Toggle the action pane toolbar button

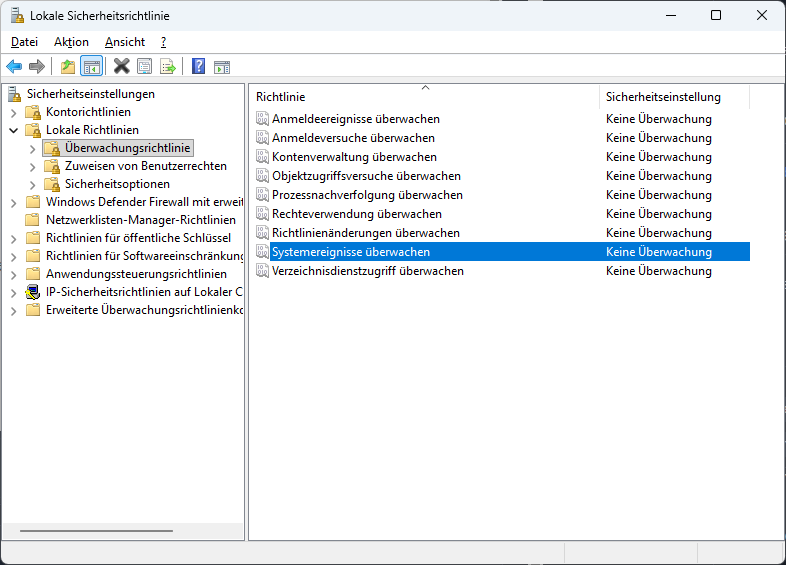222,67
